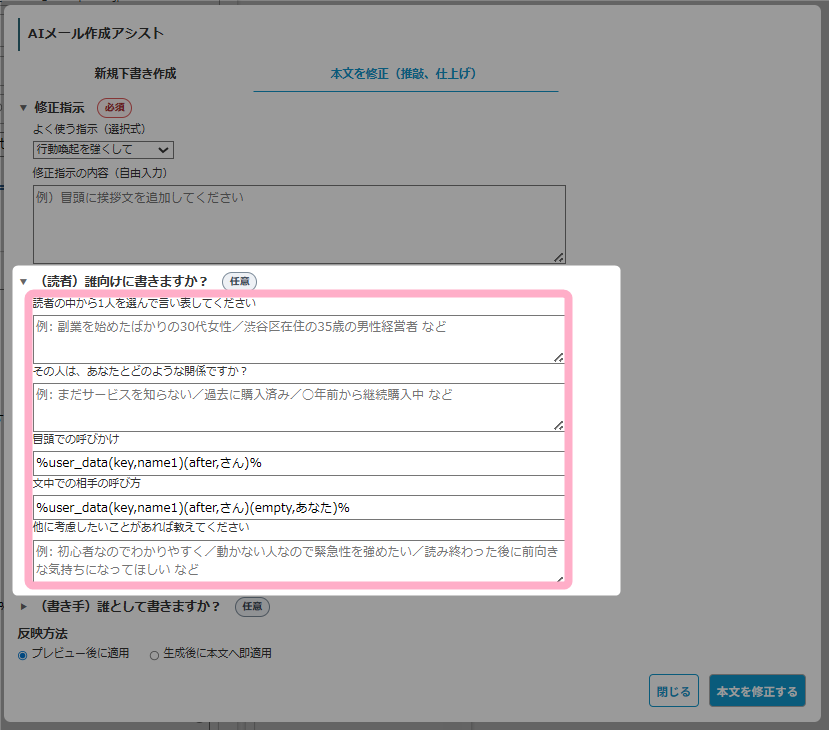Click resize grip on the relationship textarea
829x730 pixels.
pos(558,424)
